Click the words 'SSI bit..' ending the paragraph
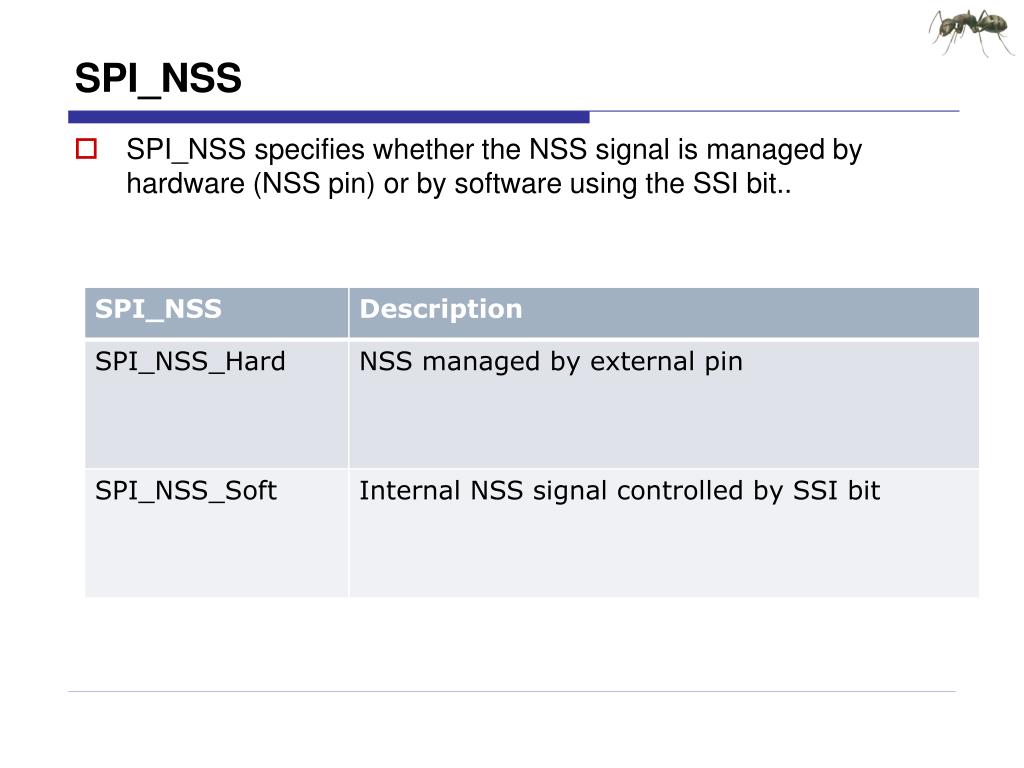Screen dimensions: 1024x768 click(x=743, y=184)
